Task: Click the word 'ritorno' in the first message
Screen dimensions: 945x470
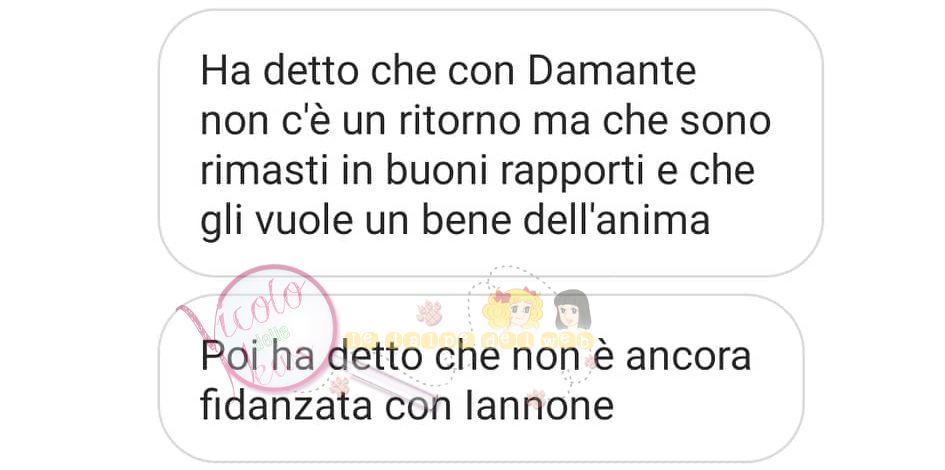Action: click(x=459, y=123)
